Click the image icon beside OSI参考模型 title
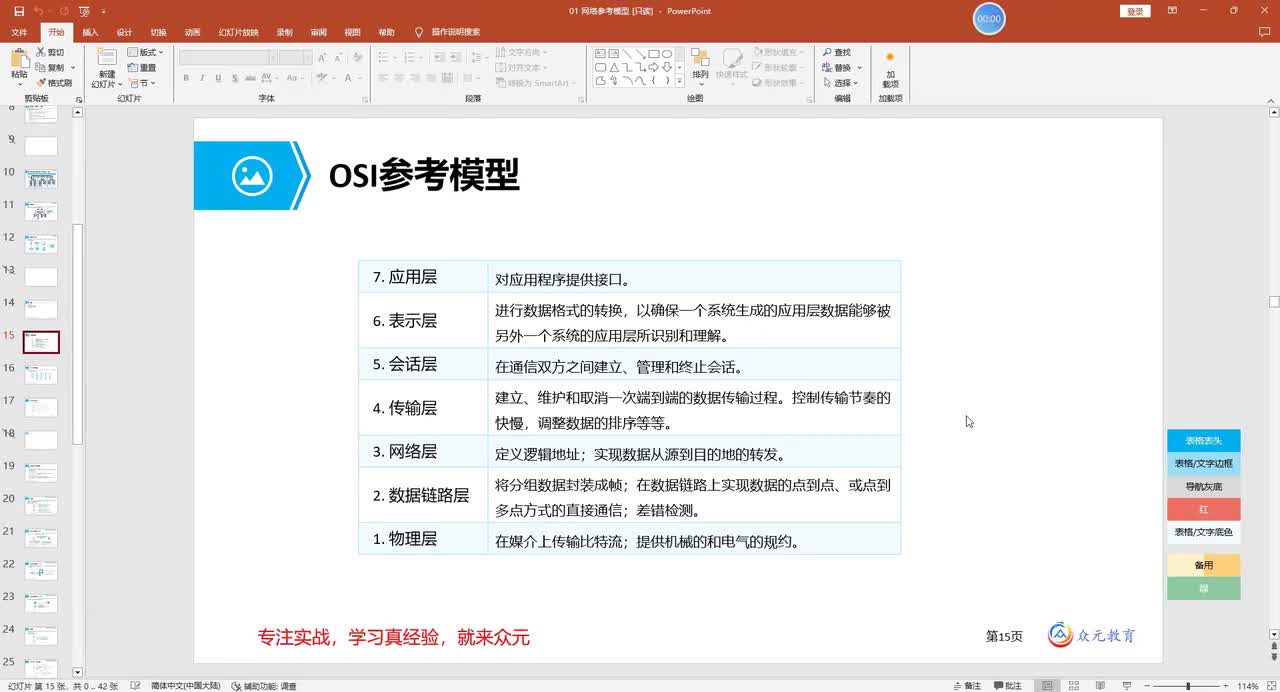 [252, 176]
